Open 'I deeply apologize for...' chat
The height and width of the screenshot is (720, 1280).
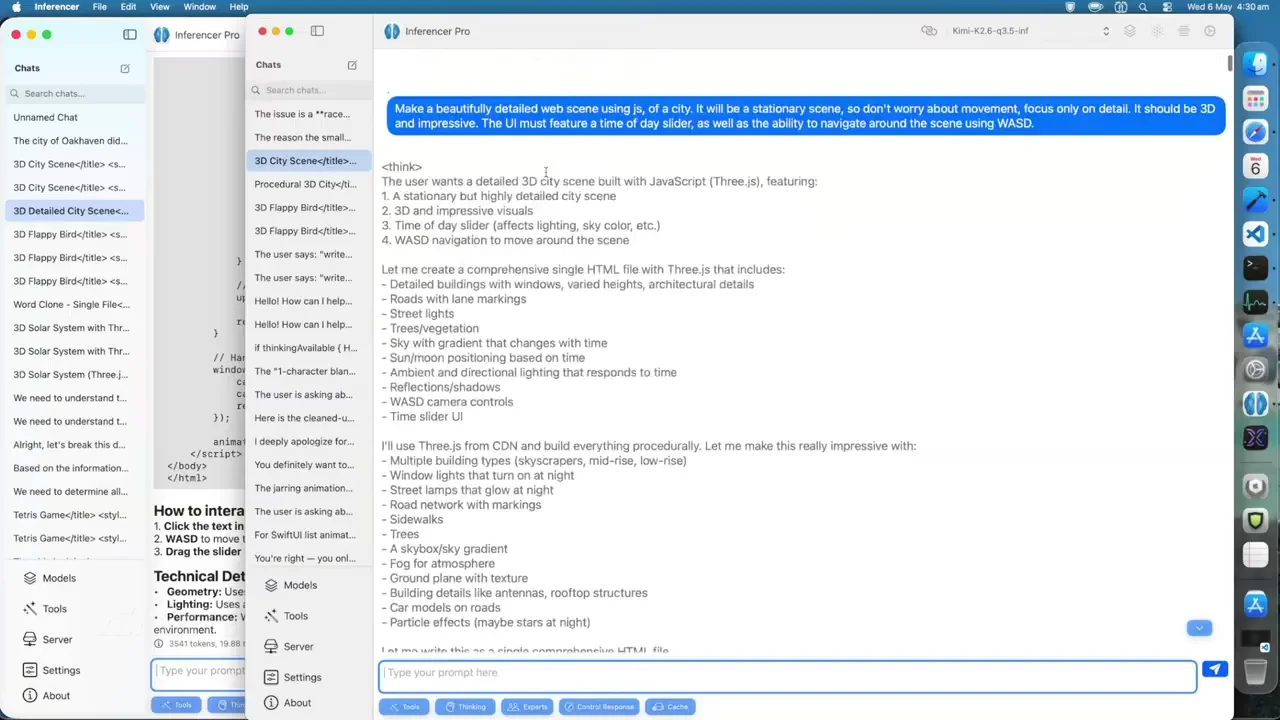click(x=305, y=441)
